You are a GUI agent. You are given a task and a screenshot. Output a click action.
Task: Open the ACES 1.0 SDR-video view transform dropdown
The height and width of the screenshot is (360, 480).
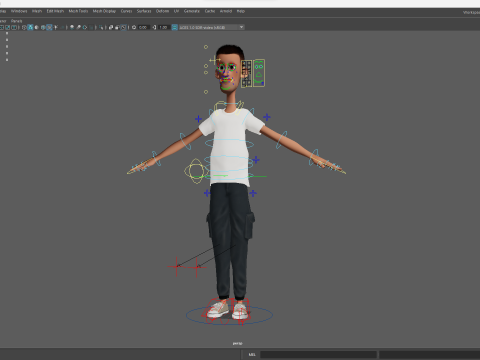tap(212, 27)
